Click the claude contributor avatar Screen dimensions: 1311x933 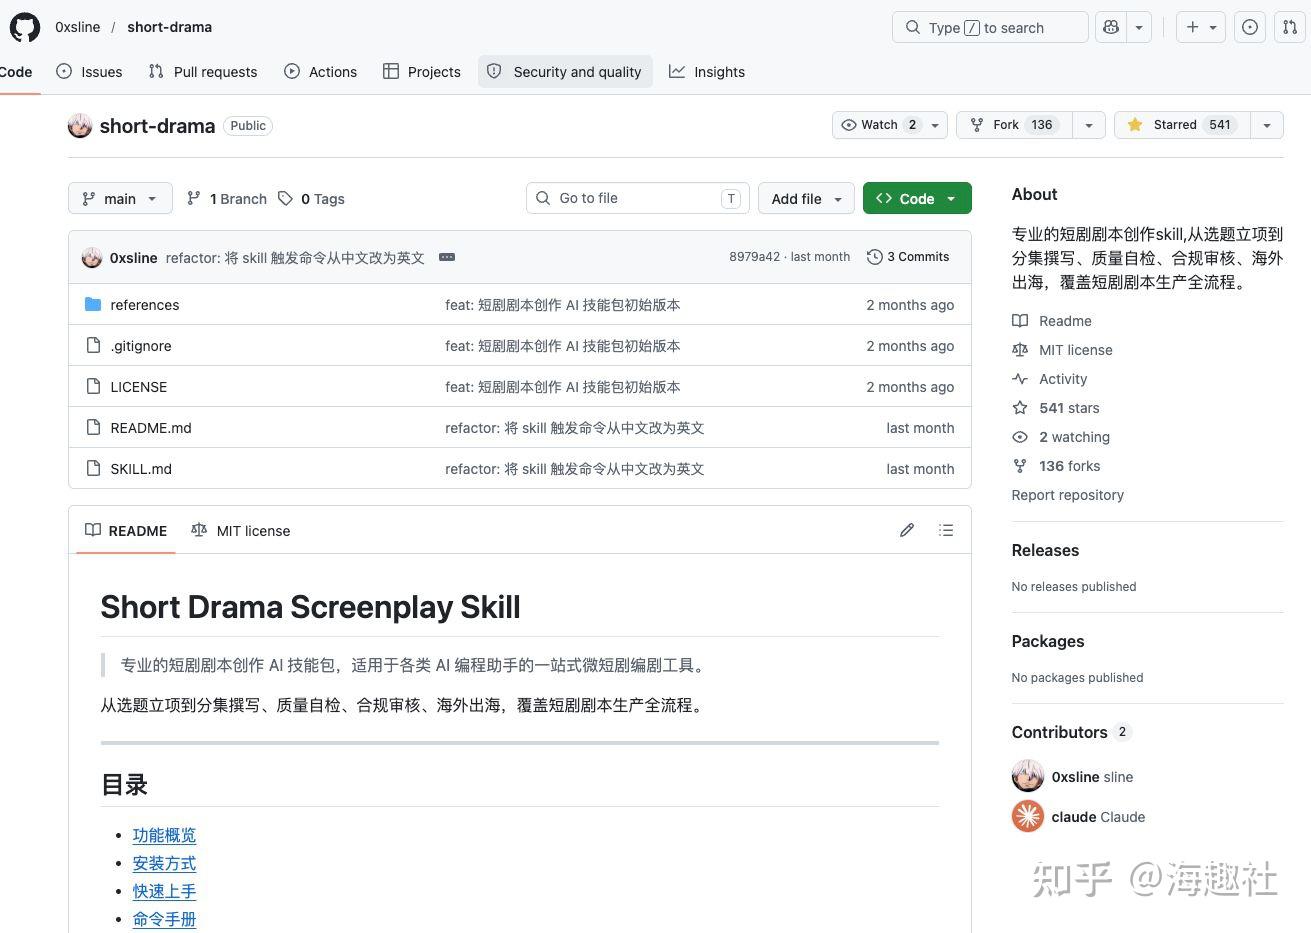[x=1028, y=817]
